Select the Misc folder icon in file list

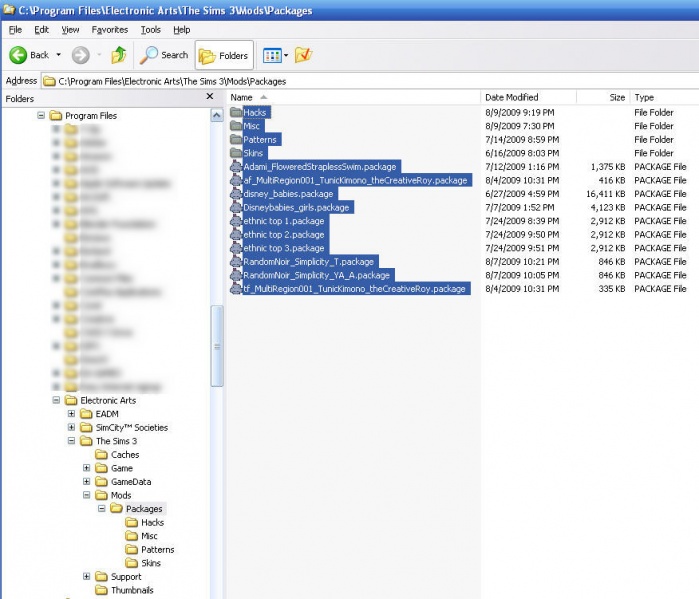coord(236,126)
